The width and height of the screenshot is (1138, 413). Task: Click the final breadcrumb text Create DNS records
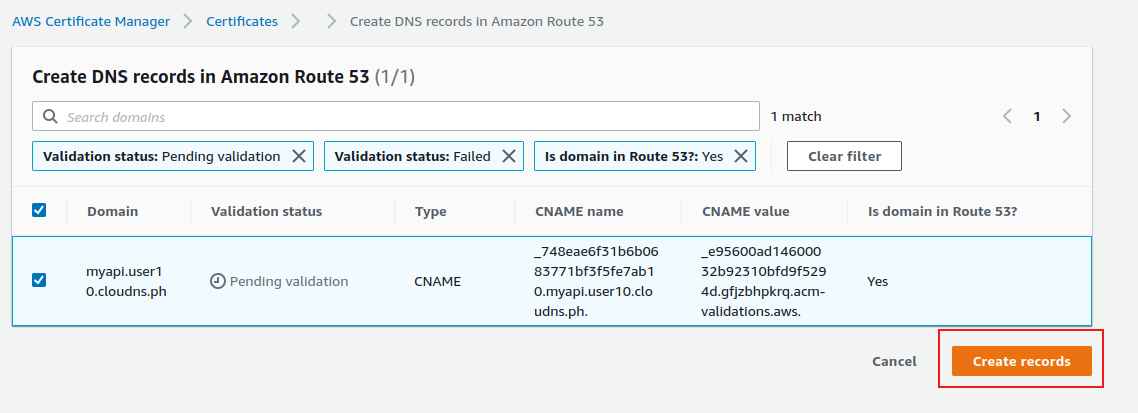[477, 21]
